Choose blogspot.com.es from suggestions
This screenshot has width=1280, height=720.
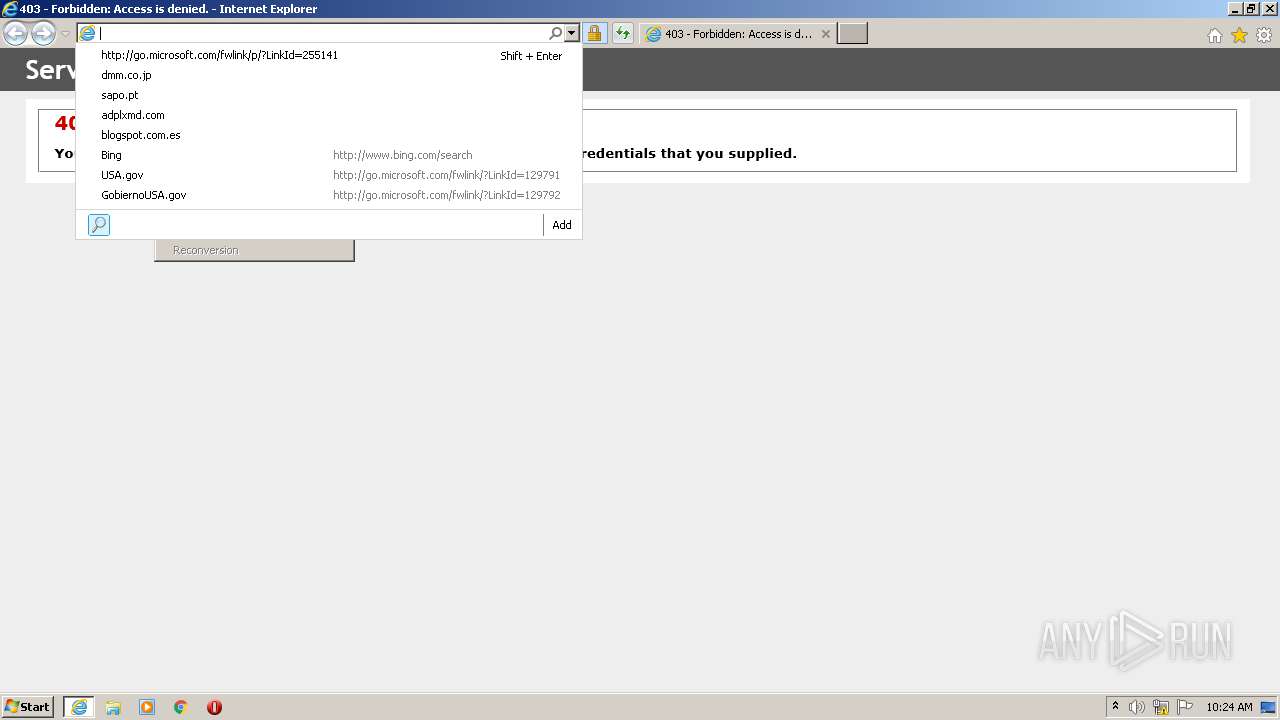pos(329,135)
